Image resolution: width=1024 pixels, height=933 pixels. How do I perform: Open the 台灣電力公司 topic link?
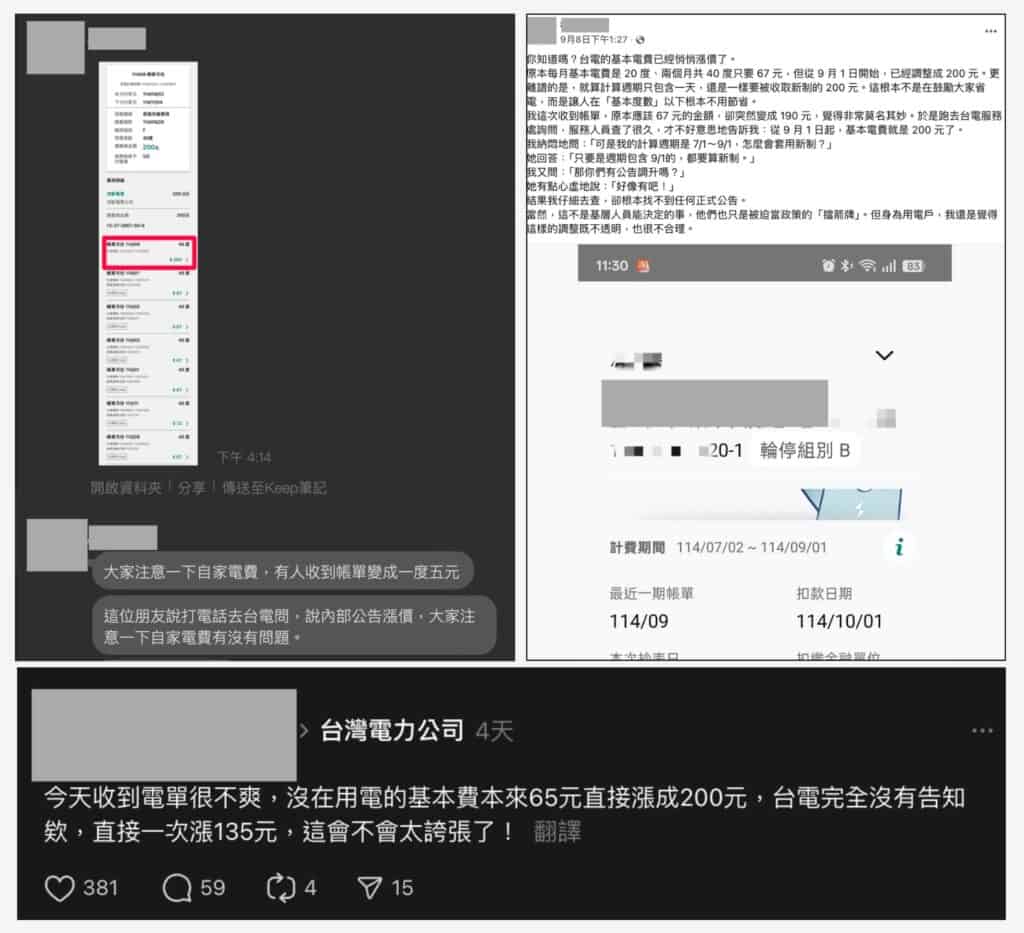(392, 731)
